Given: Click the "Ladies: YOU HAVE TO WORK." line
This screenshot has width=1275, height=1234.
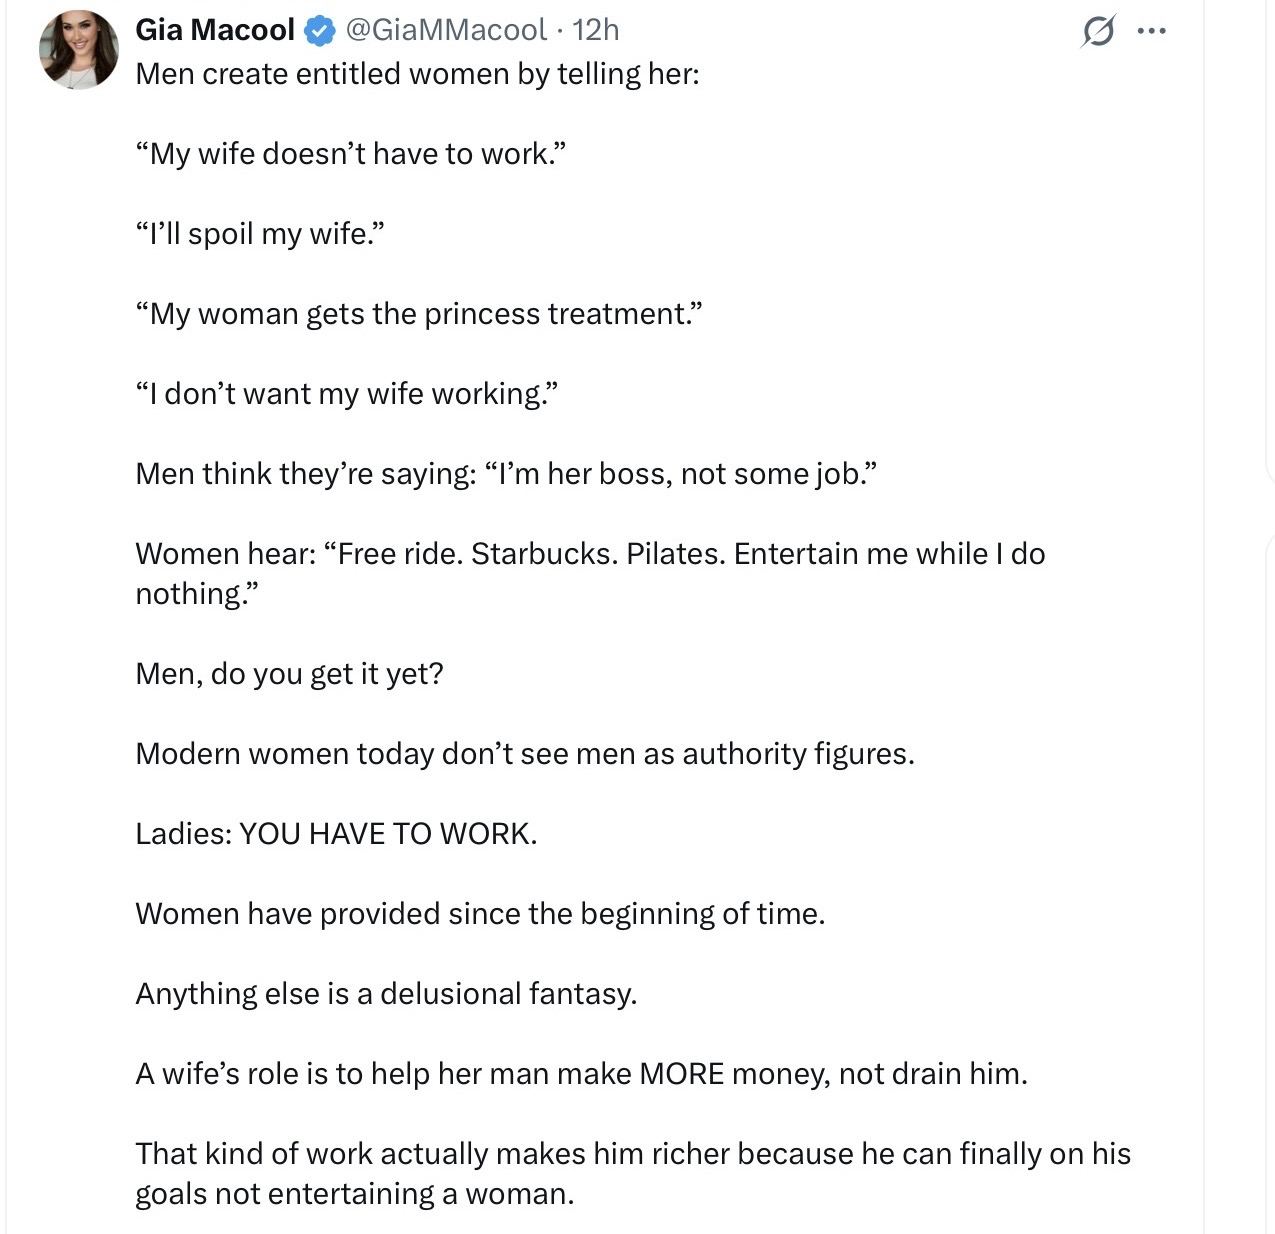Looking at the screenshot, I should point(336,834).
